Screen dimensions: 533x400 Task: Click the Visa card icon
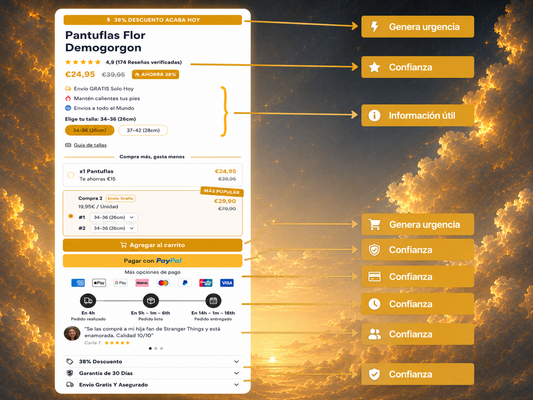(x=227, y=283)
